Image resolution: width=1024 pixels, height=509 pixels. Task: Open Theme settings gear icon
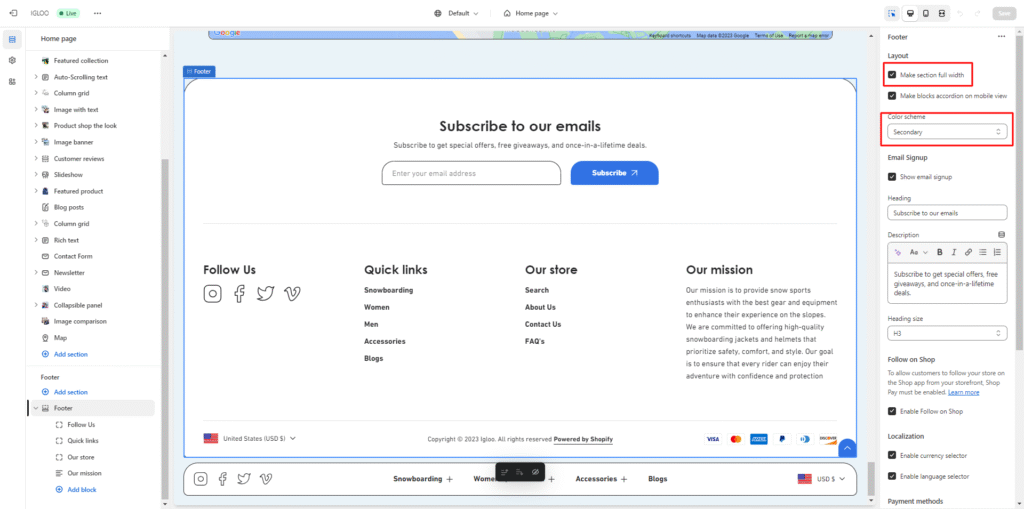pyautogui.click(x=12, y=60)
